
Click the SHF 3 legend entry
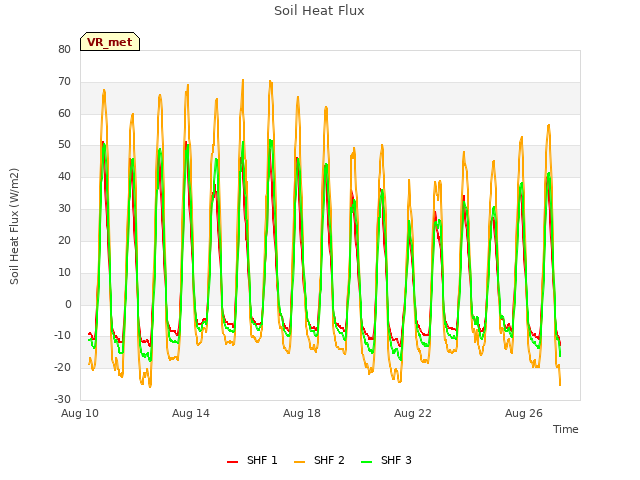point(386,460)
